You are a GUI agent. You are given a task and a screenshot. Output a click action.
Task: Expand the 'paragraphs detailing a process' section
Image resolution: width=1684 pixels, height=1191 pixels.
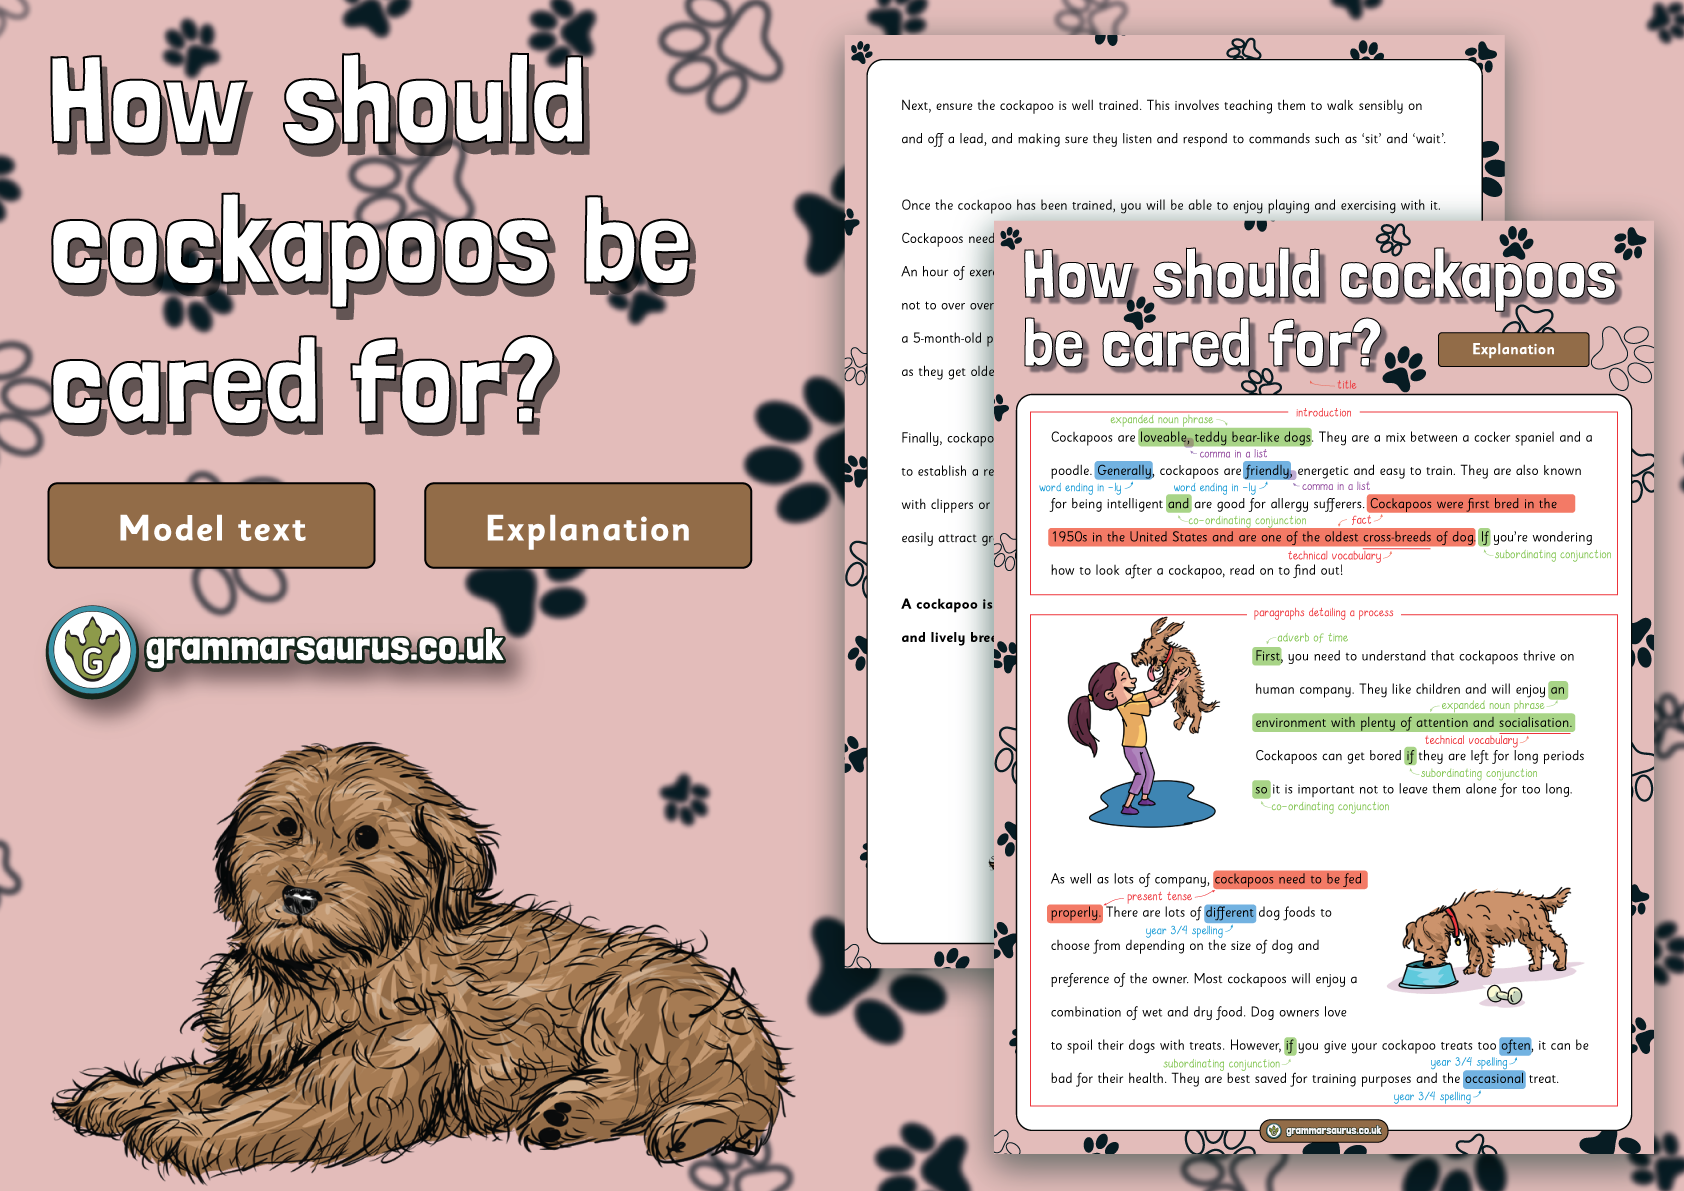click(1322, 614)
